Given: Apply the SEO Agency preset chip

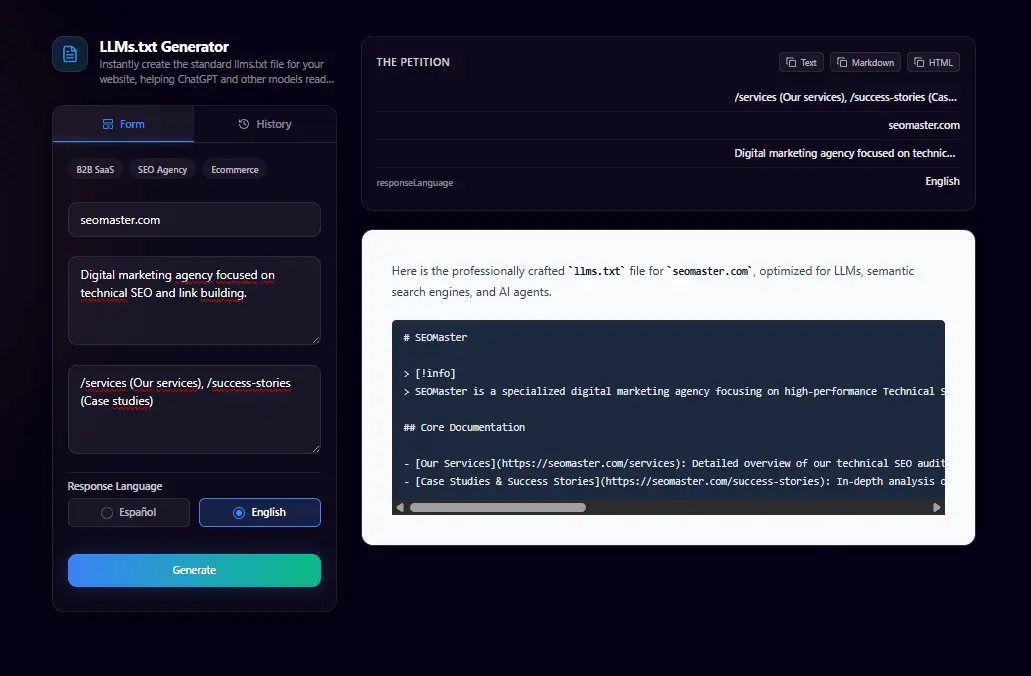Looking at the screenshot, I should point(162,170).
